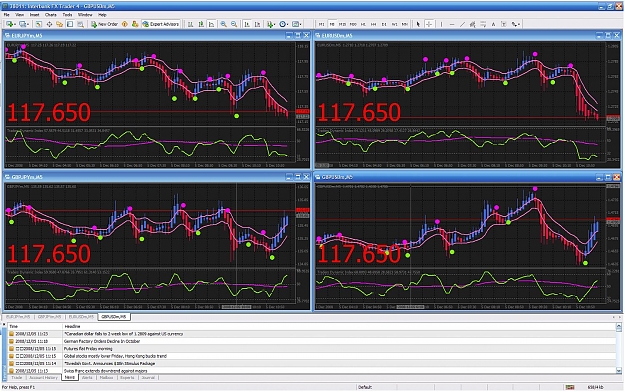
Task: Toggle the Navigator folder icon
Action: tap(60, 24)
